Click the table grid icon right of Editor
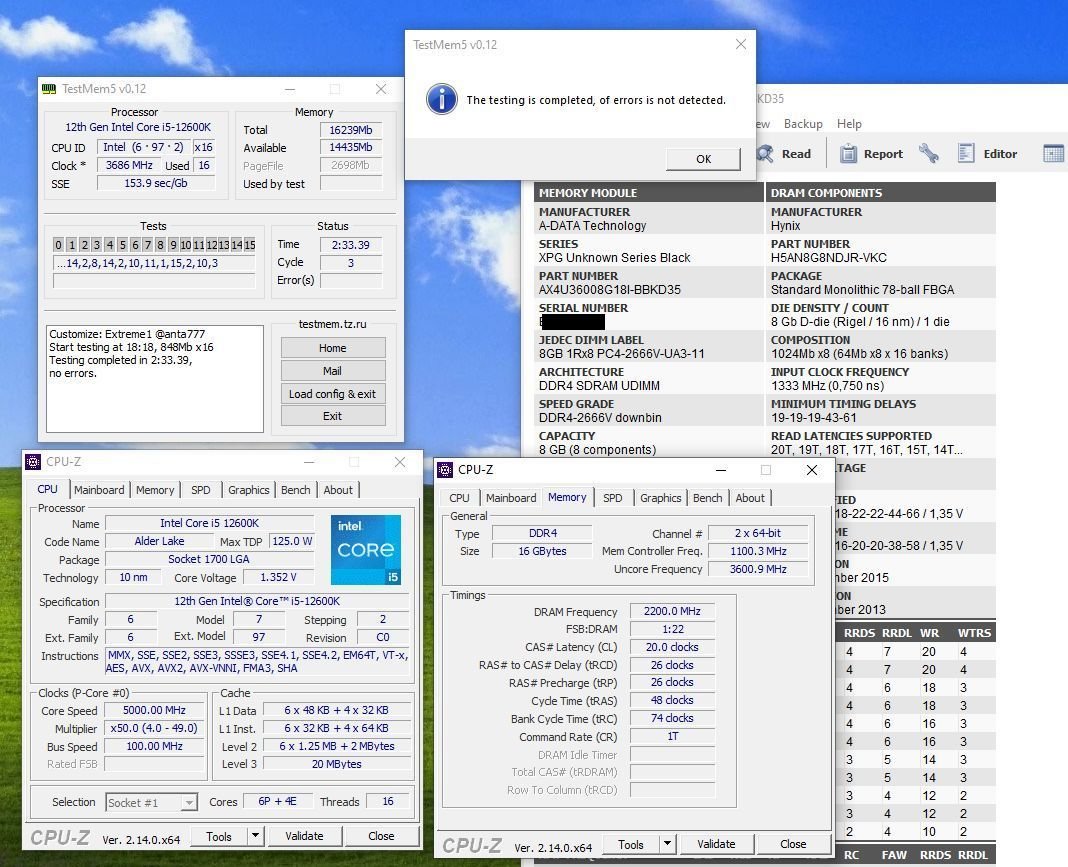This screenshot has width=1068, height=867. 1053,153
